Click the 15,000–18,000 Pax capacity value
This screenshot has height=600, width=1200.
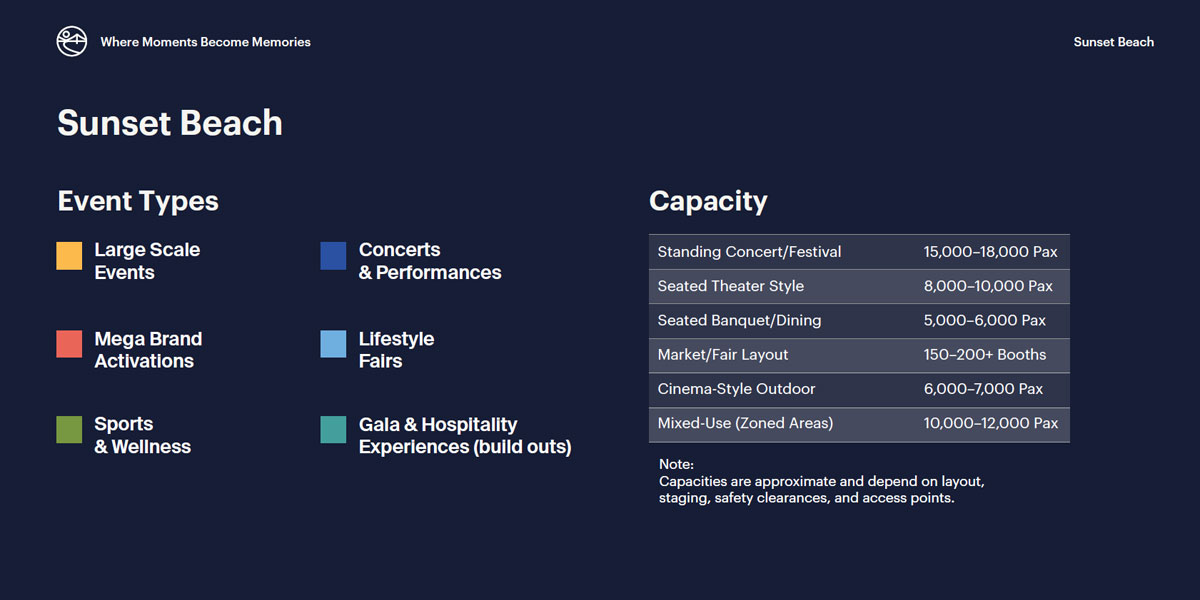tap(991, 252)
